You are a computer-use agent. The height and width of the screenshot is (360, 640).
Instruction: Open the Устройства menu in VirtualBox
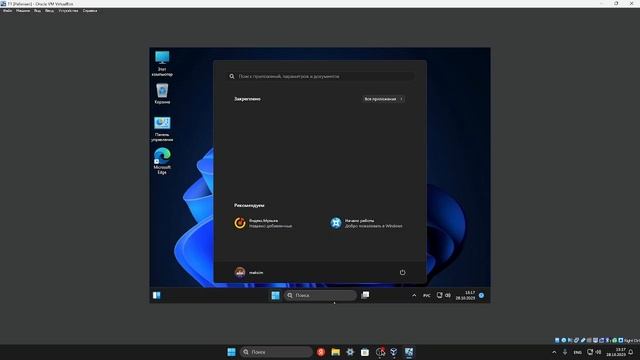click(x=68, y=11)
